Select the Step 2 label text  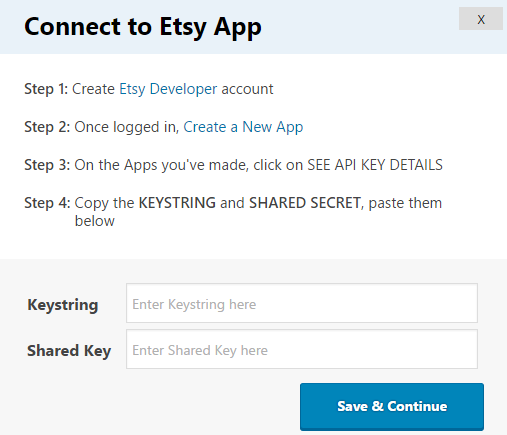pyautogui.click(x=47, y=127)
